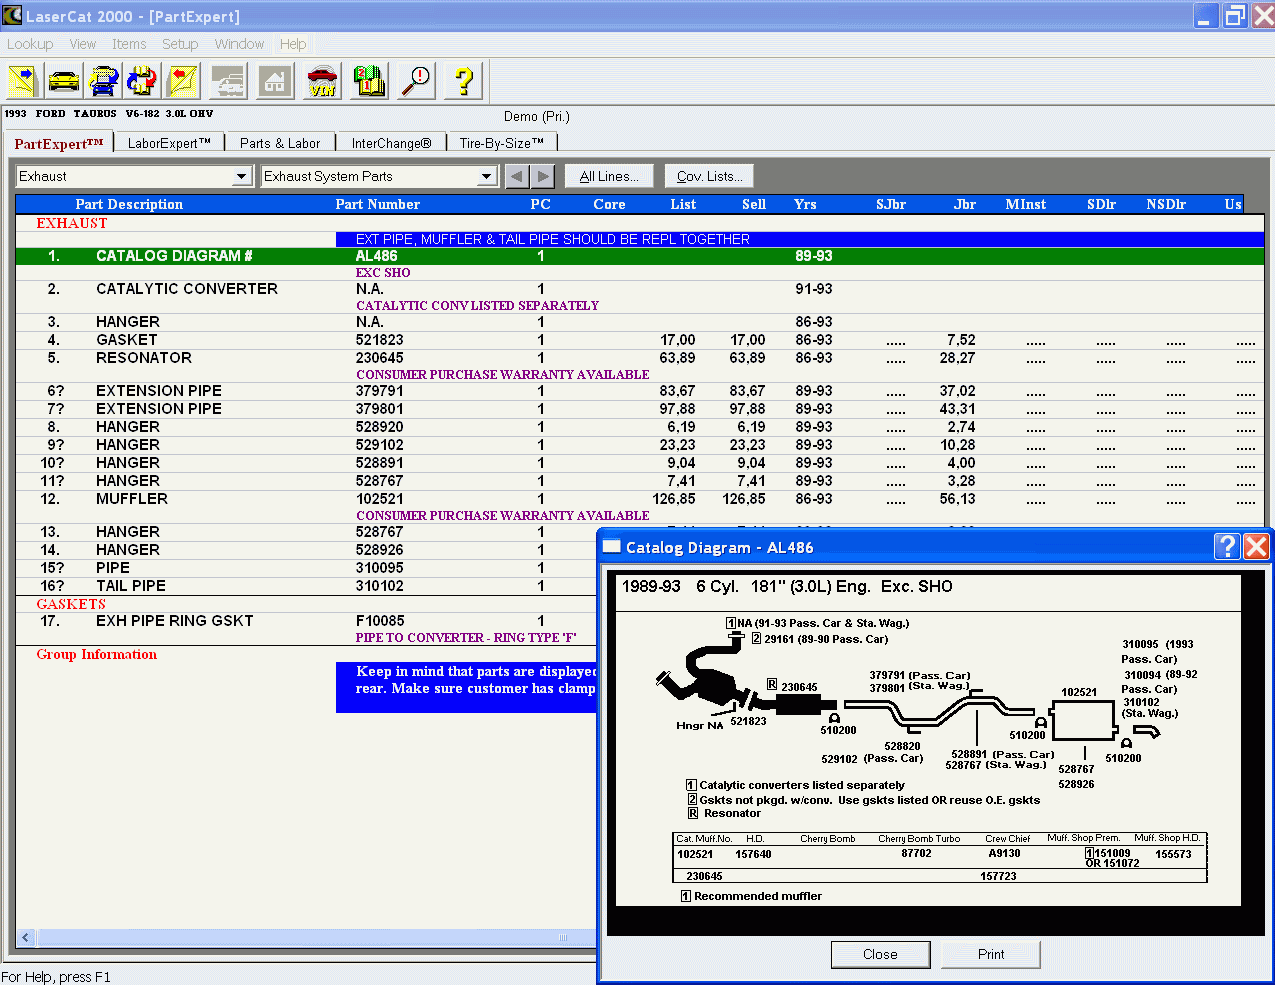
Task: Click the Group Information heading
Action: pos(97,655)
